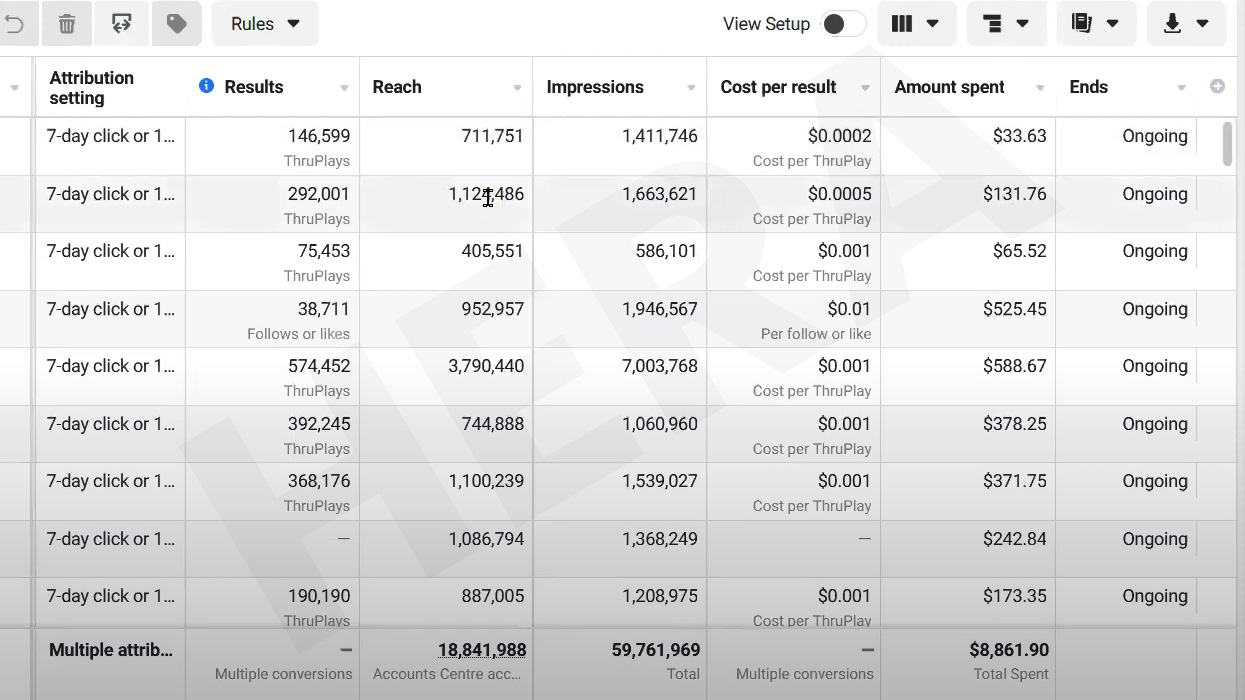This screenshot has width=1245, height=700.
Task: Click the tag label icon
Action: click(x=177, y=24)
